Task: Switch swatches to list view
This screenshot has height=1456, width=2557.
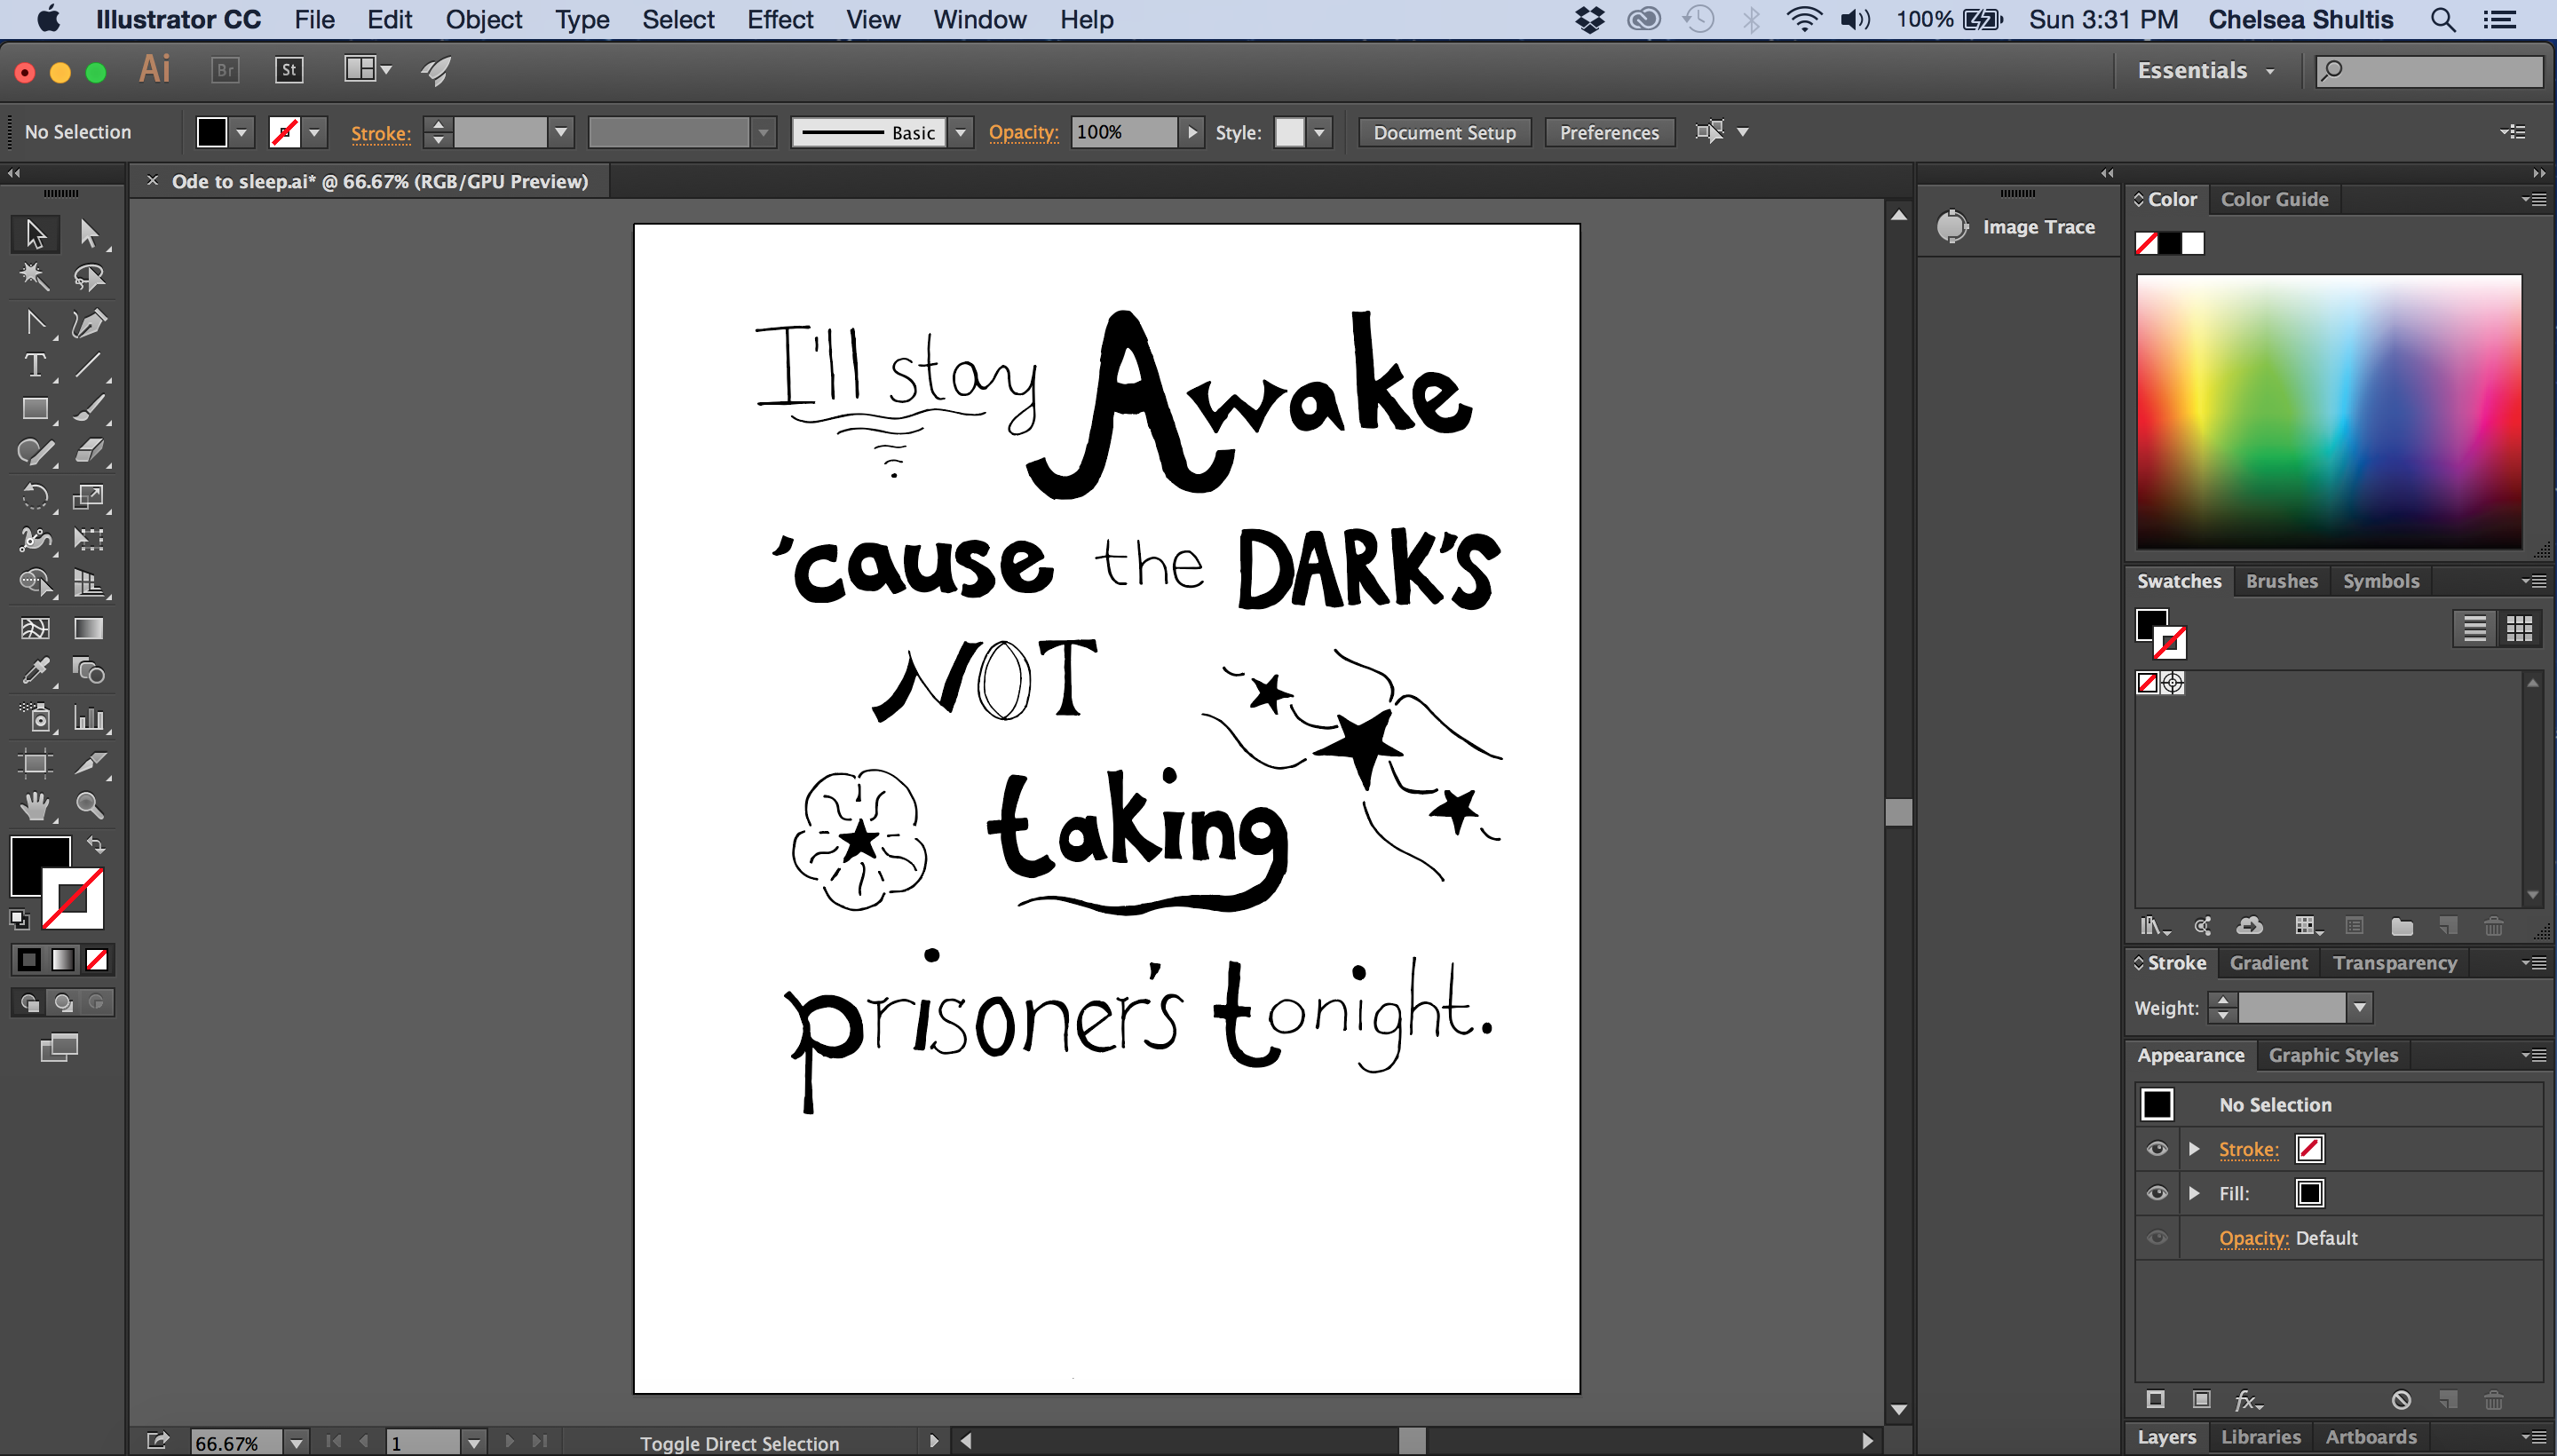Action: tap(2474, 628)
